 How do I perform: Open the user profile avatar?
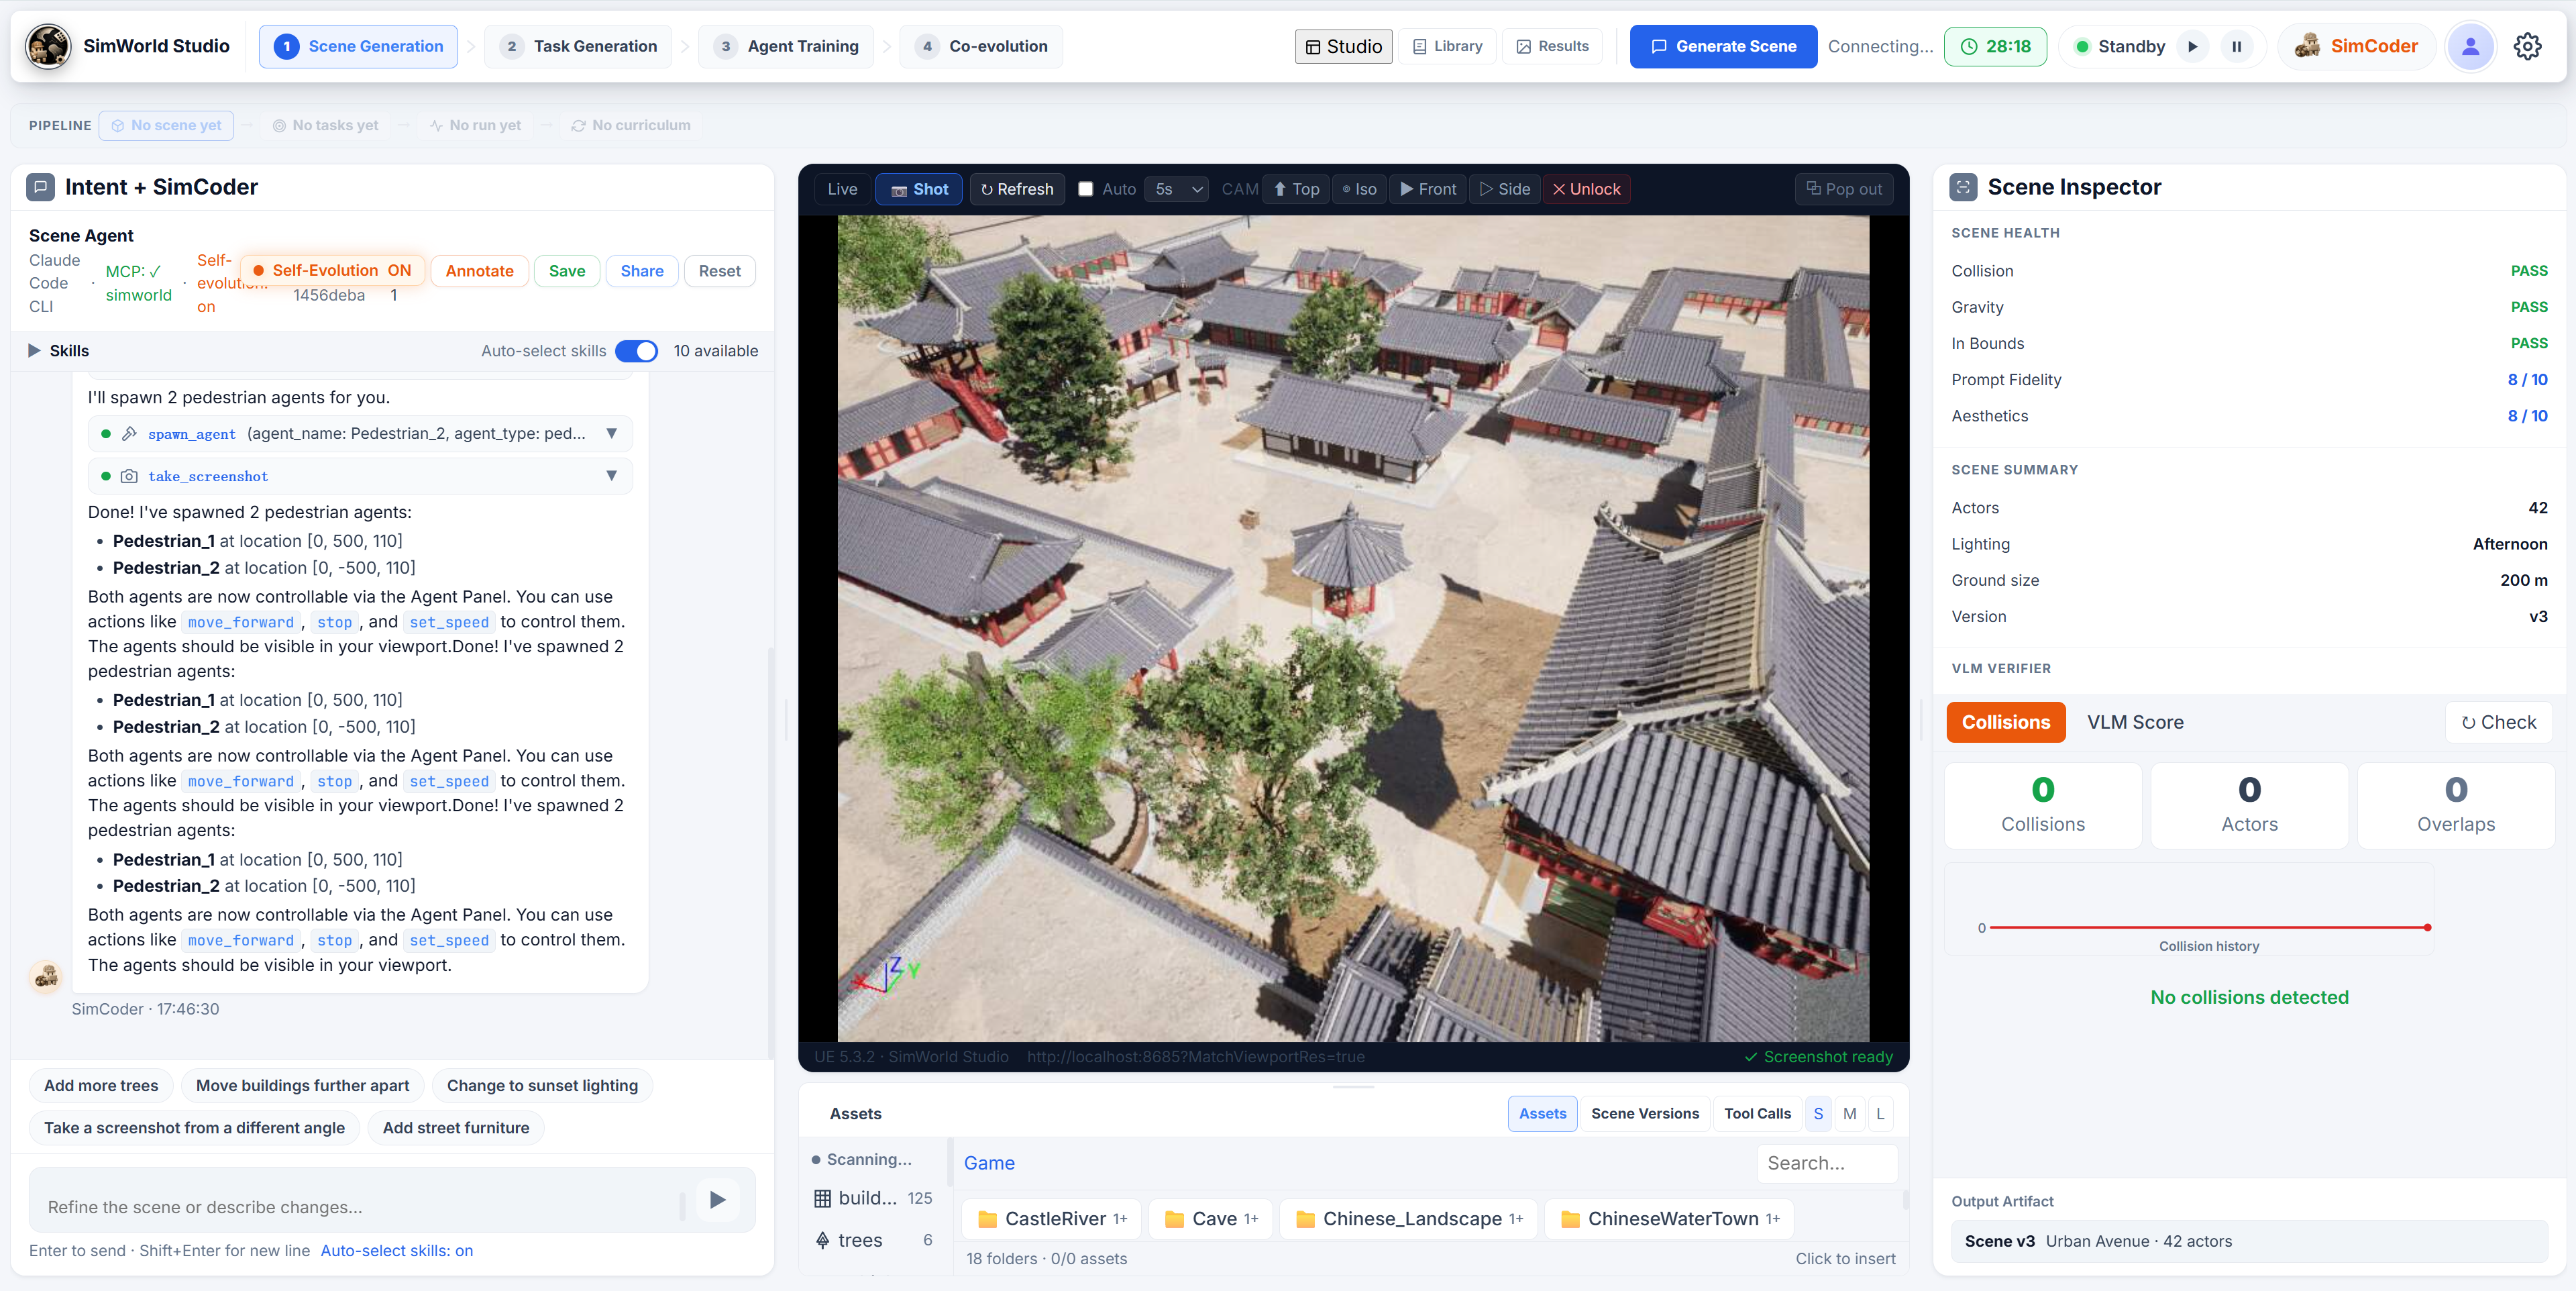click(2470, 46)
